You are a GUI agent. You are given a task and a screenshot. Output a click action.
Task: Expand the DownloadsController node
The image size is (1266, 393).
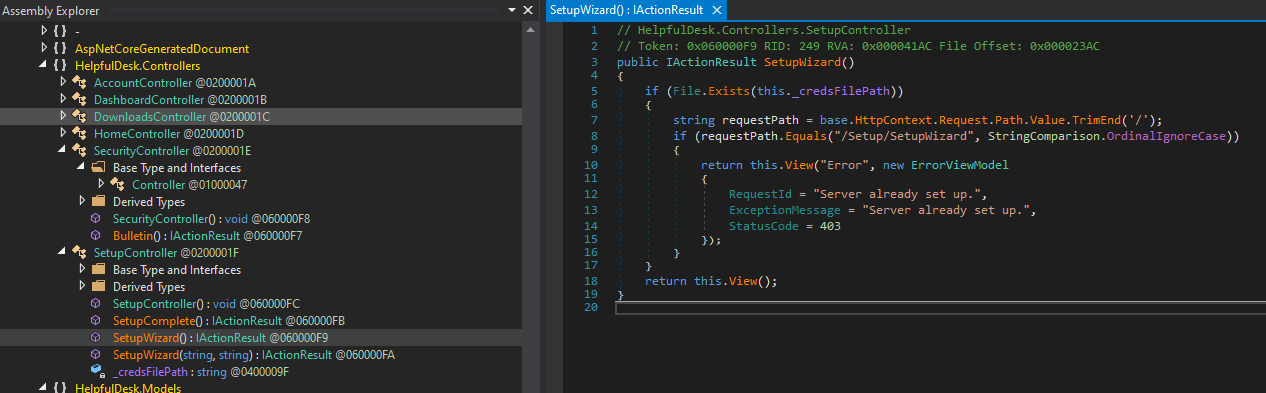[x=64, y=116]
